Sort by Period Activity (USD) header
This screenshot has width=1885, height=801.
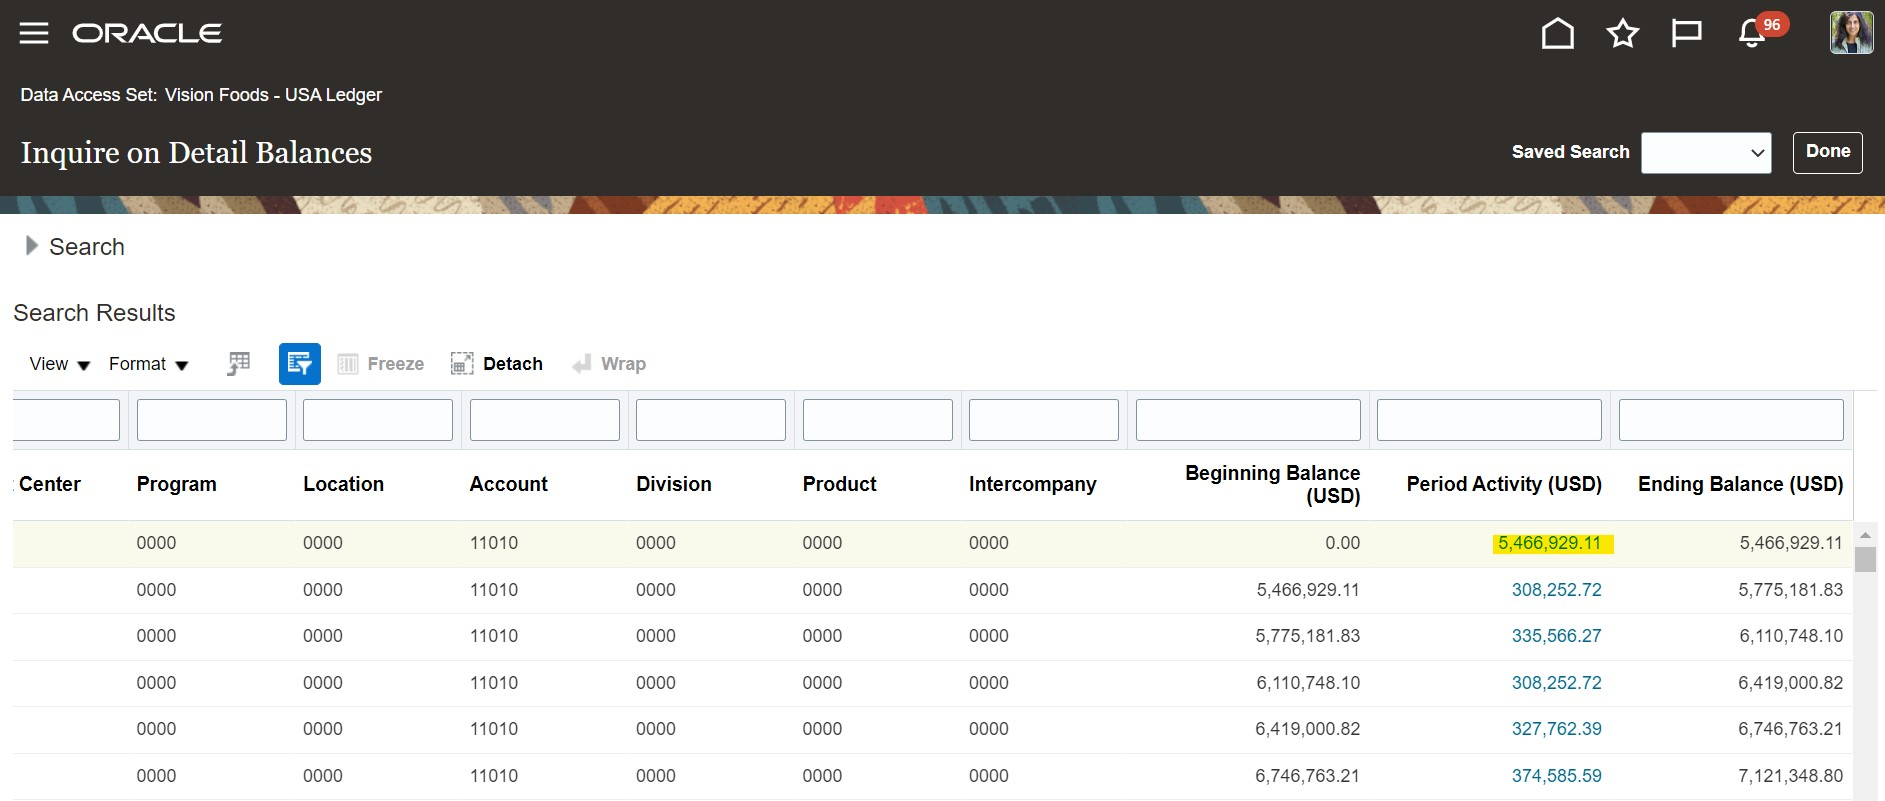coord(1504,484)
